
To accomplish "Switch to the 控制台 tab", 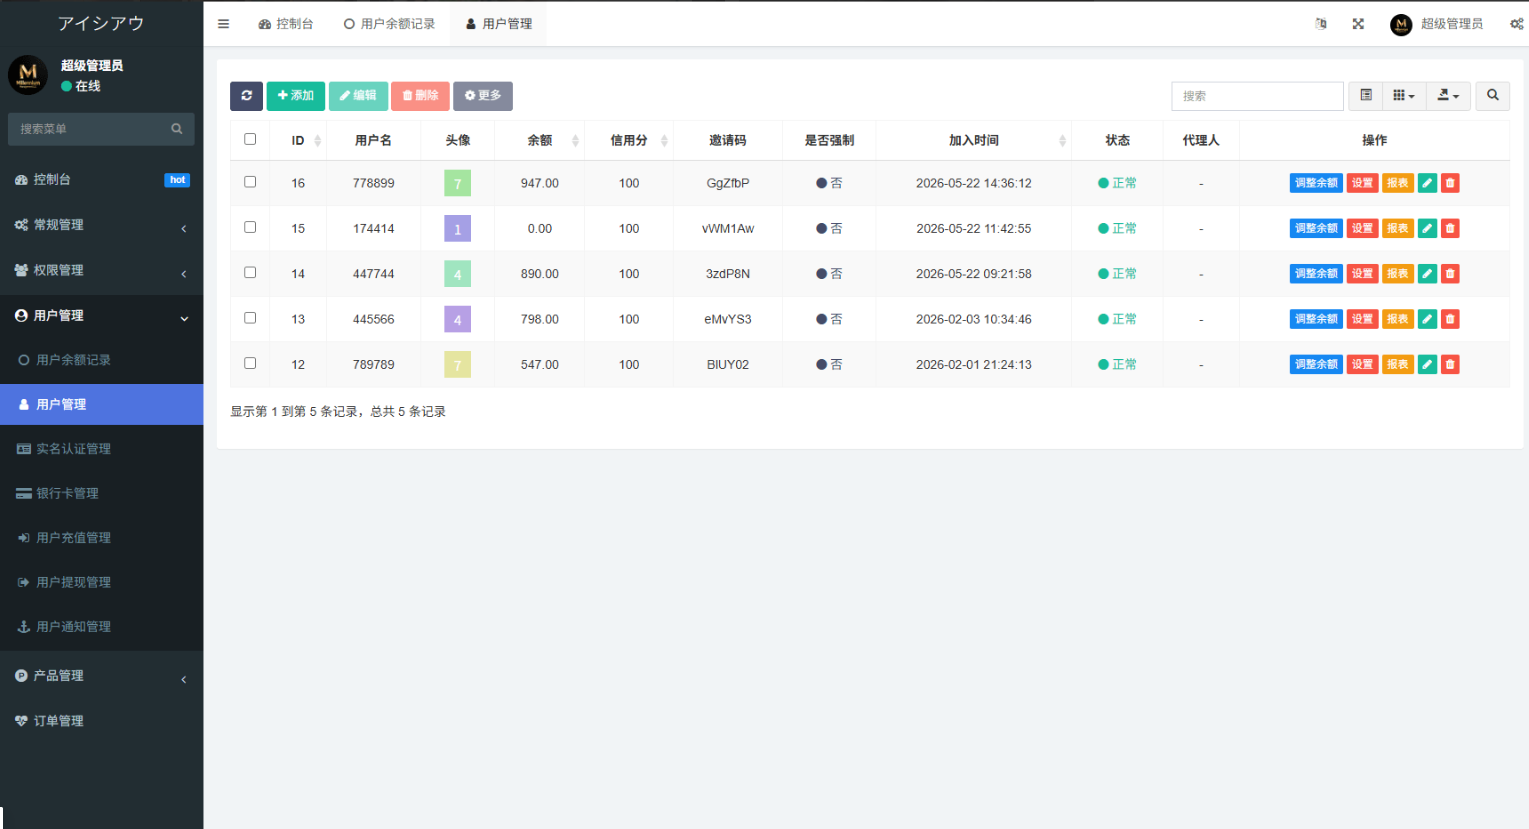I will (285, 24).
